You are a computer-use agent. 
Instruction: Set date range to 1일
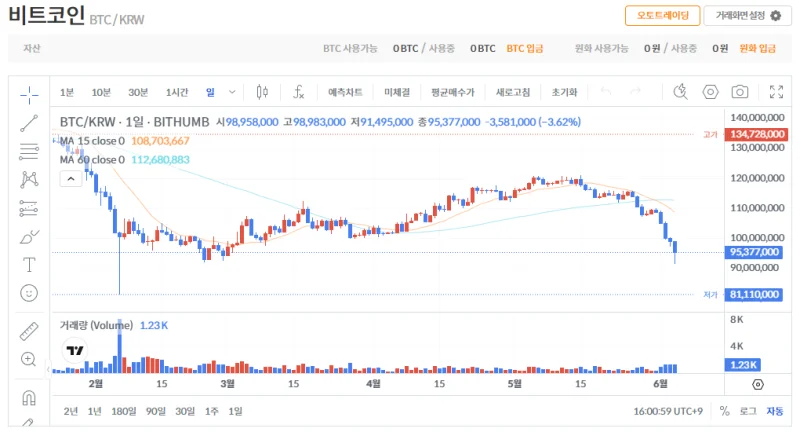pyautogui.click(x=235, y=411)
